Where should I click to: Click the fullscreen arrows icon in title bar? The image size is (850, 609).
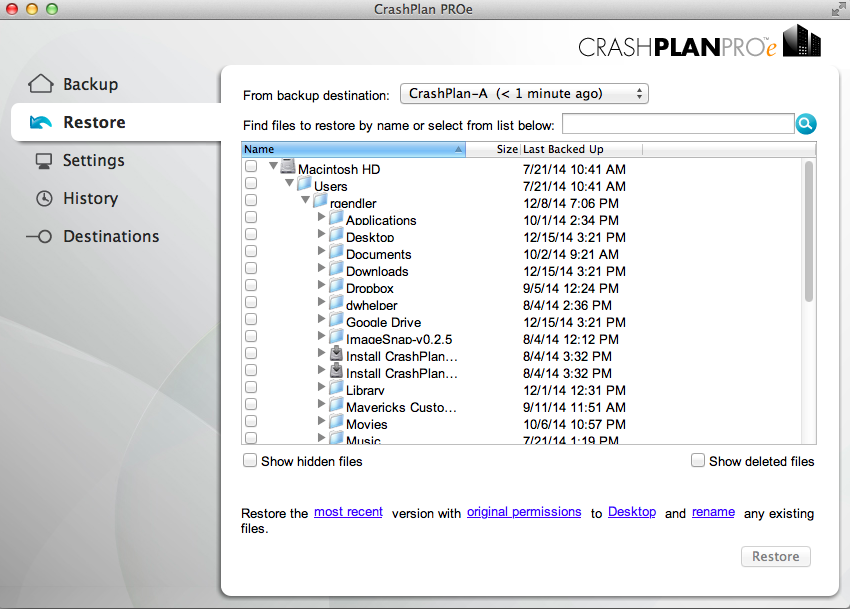click(x=838, y=9)
